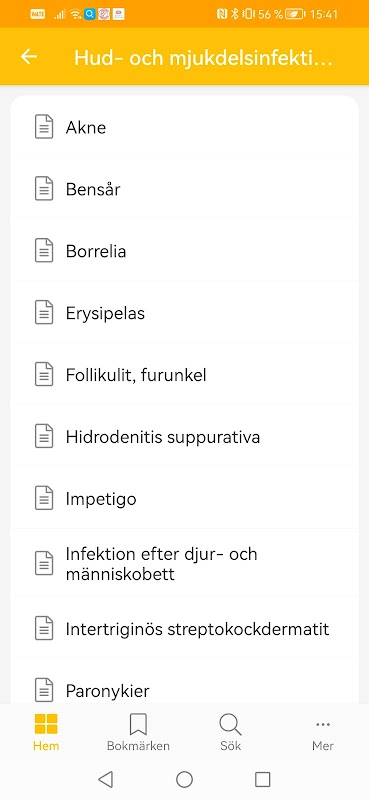Image resolution: width=369 pixels, height=800 pixels.
Task: Tap Android home circle navigation button
Action: point(184,779)
